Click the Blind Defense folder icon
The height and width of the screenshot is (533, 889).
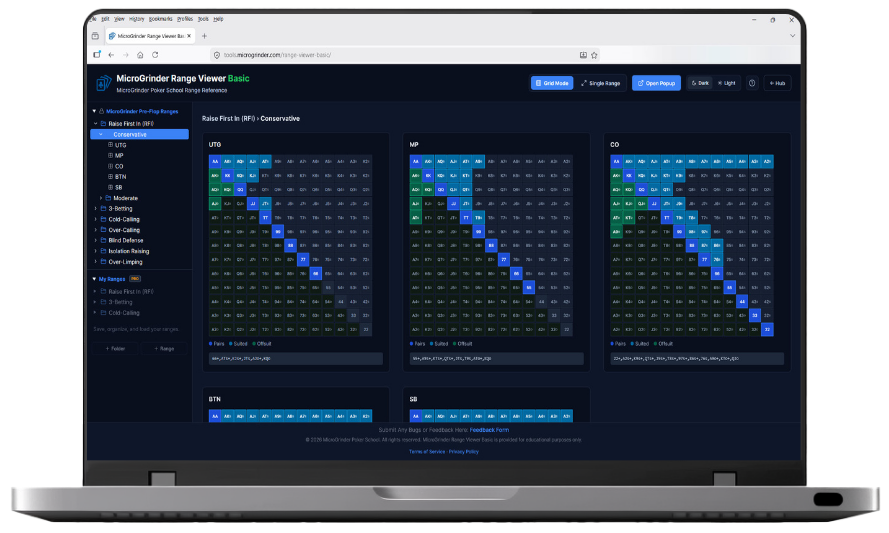click(x=103, y=240)
